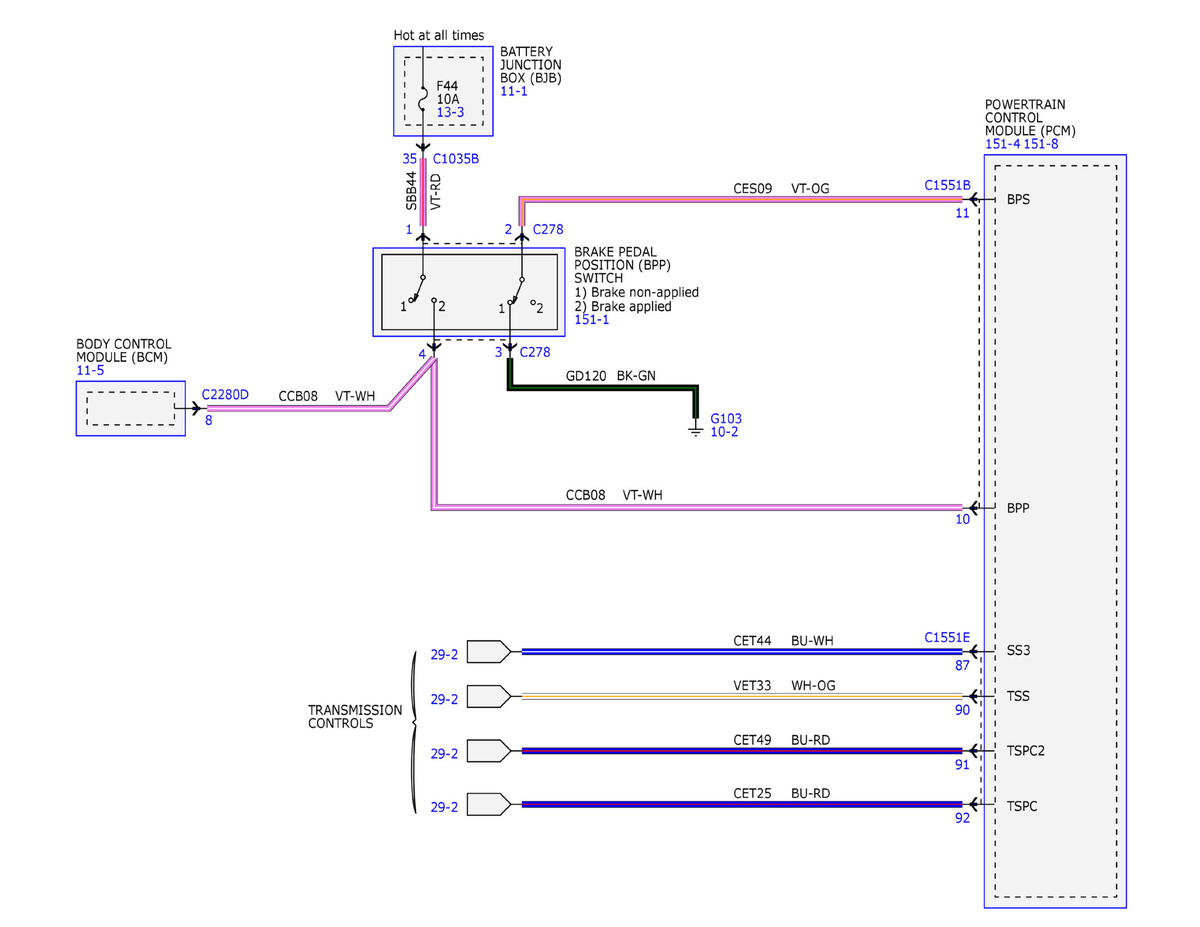Follow the 29-2 reference on the CET25 row

click(x=444, y=808)
